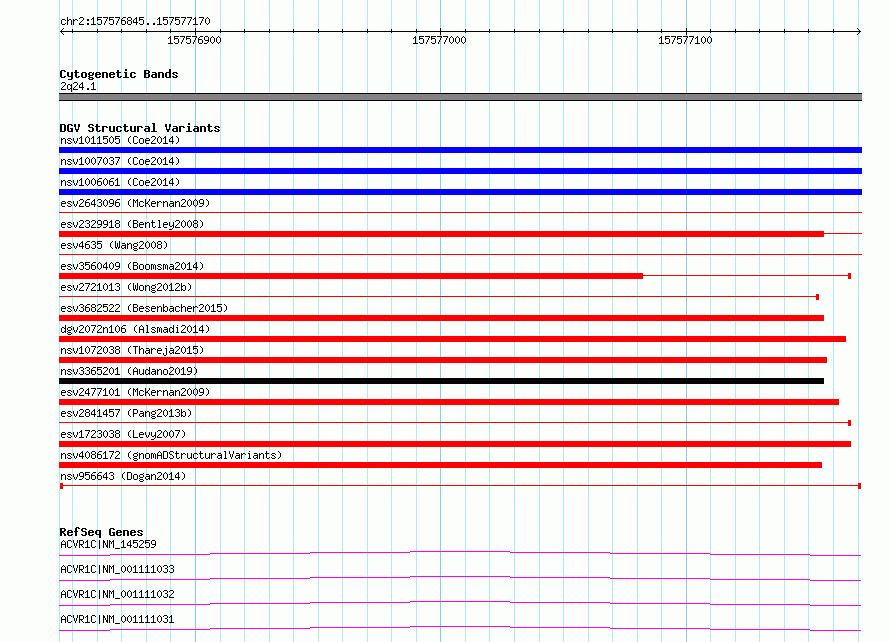
Task: Click the red bar for esv3682522
Action: (x=442, y=318)
